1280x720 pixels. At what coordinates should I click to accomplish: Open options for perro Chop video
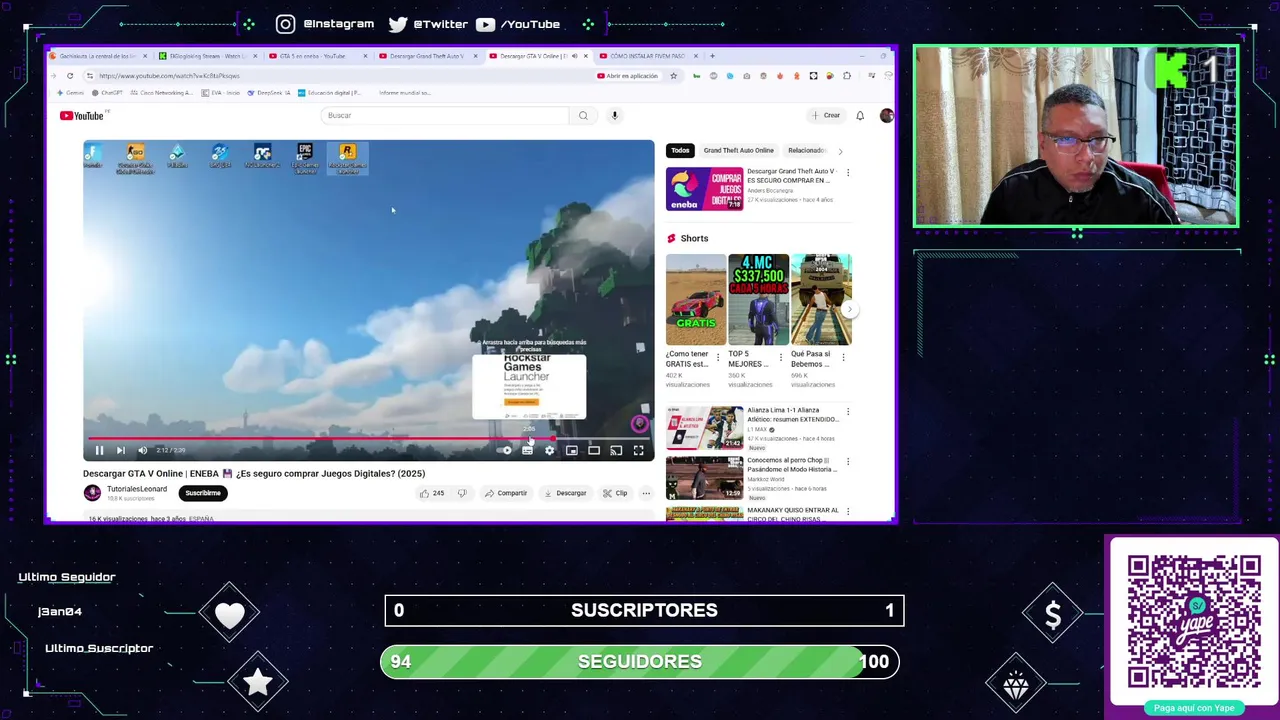point(848,462)
